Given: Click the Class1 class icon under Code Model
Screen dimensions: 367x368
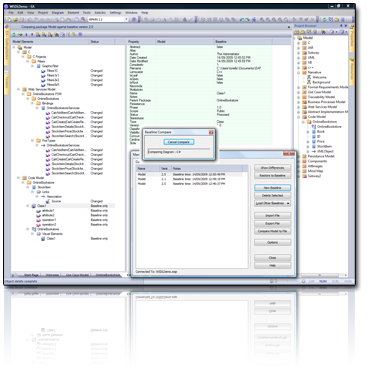Looking at the screenshot, I should (34, 206).
